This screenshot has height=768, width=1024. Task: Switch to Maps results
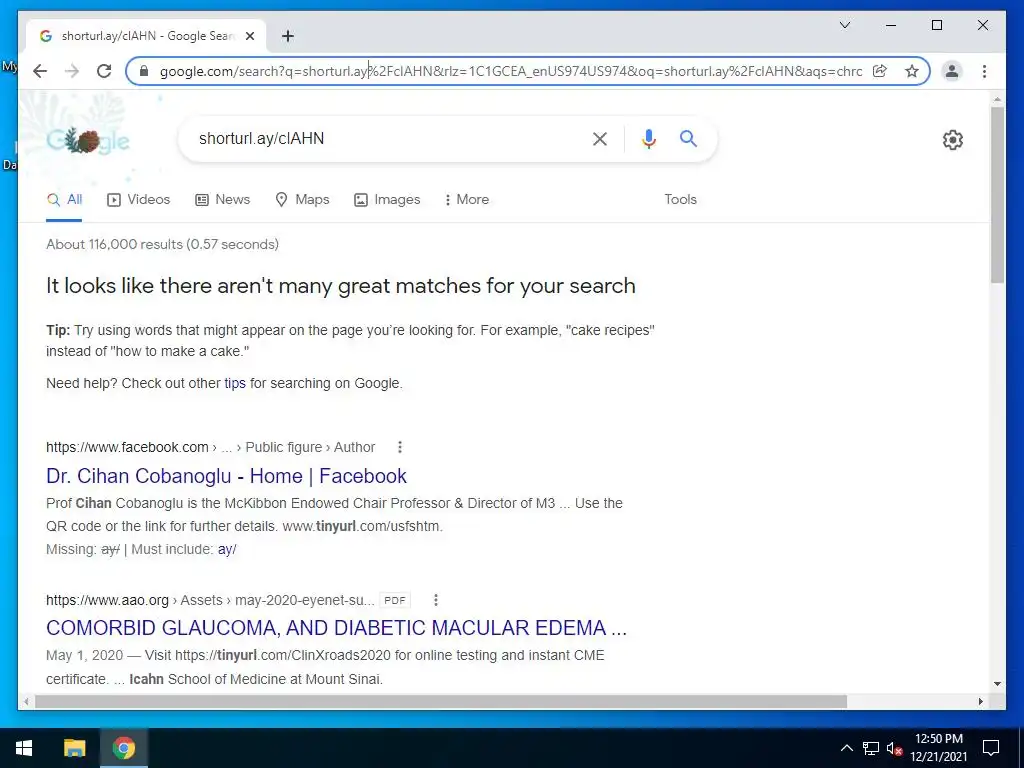302,200
